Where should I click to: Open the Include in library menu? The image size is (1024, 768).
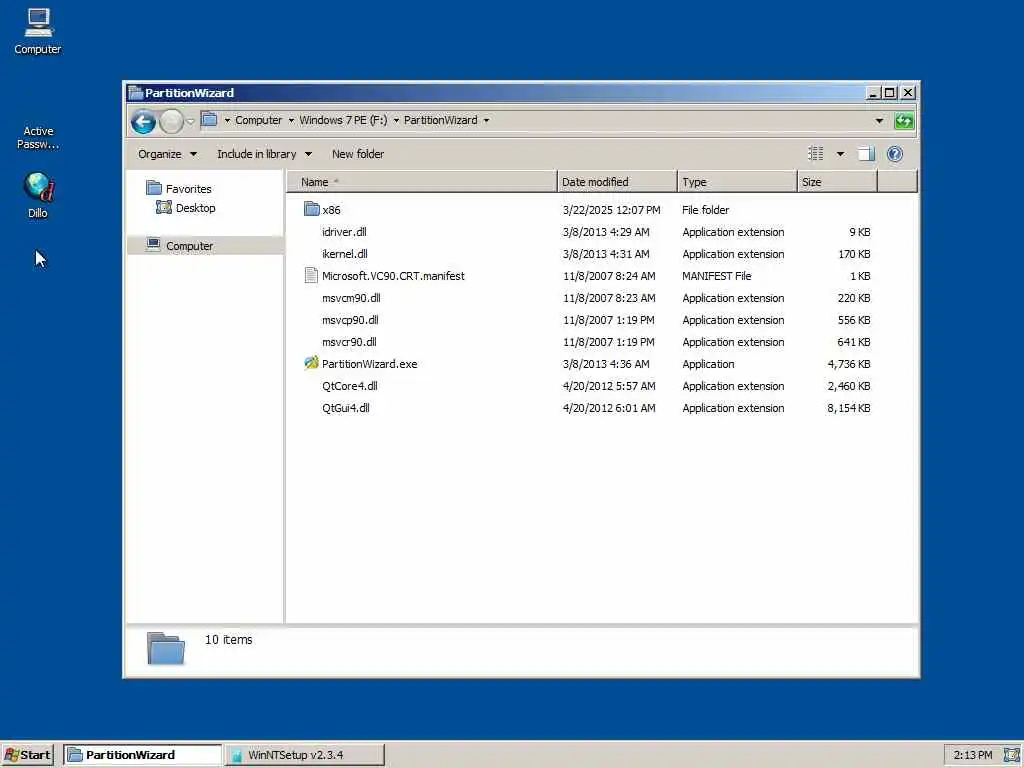coord(264,154)
